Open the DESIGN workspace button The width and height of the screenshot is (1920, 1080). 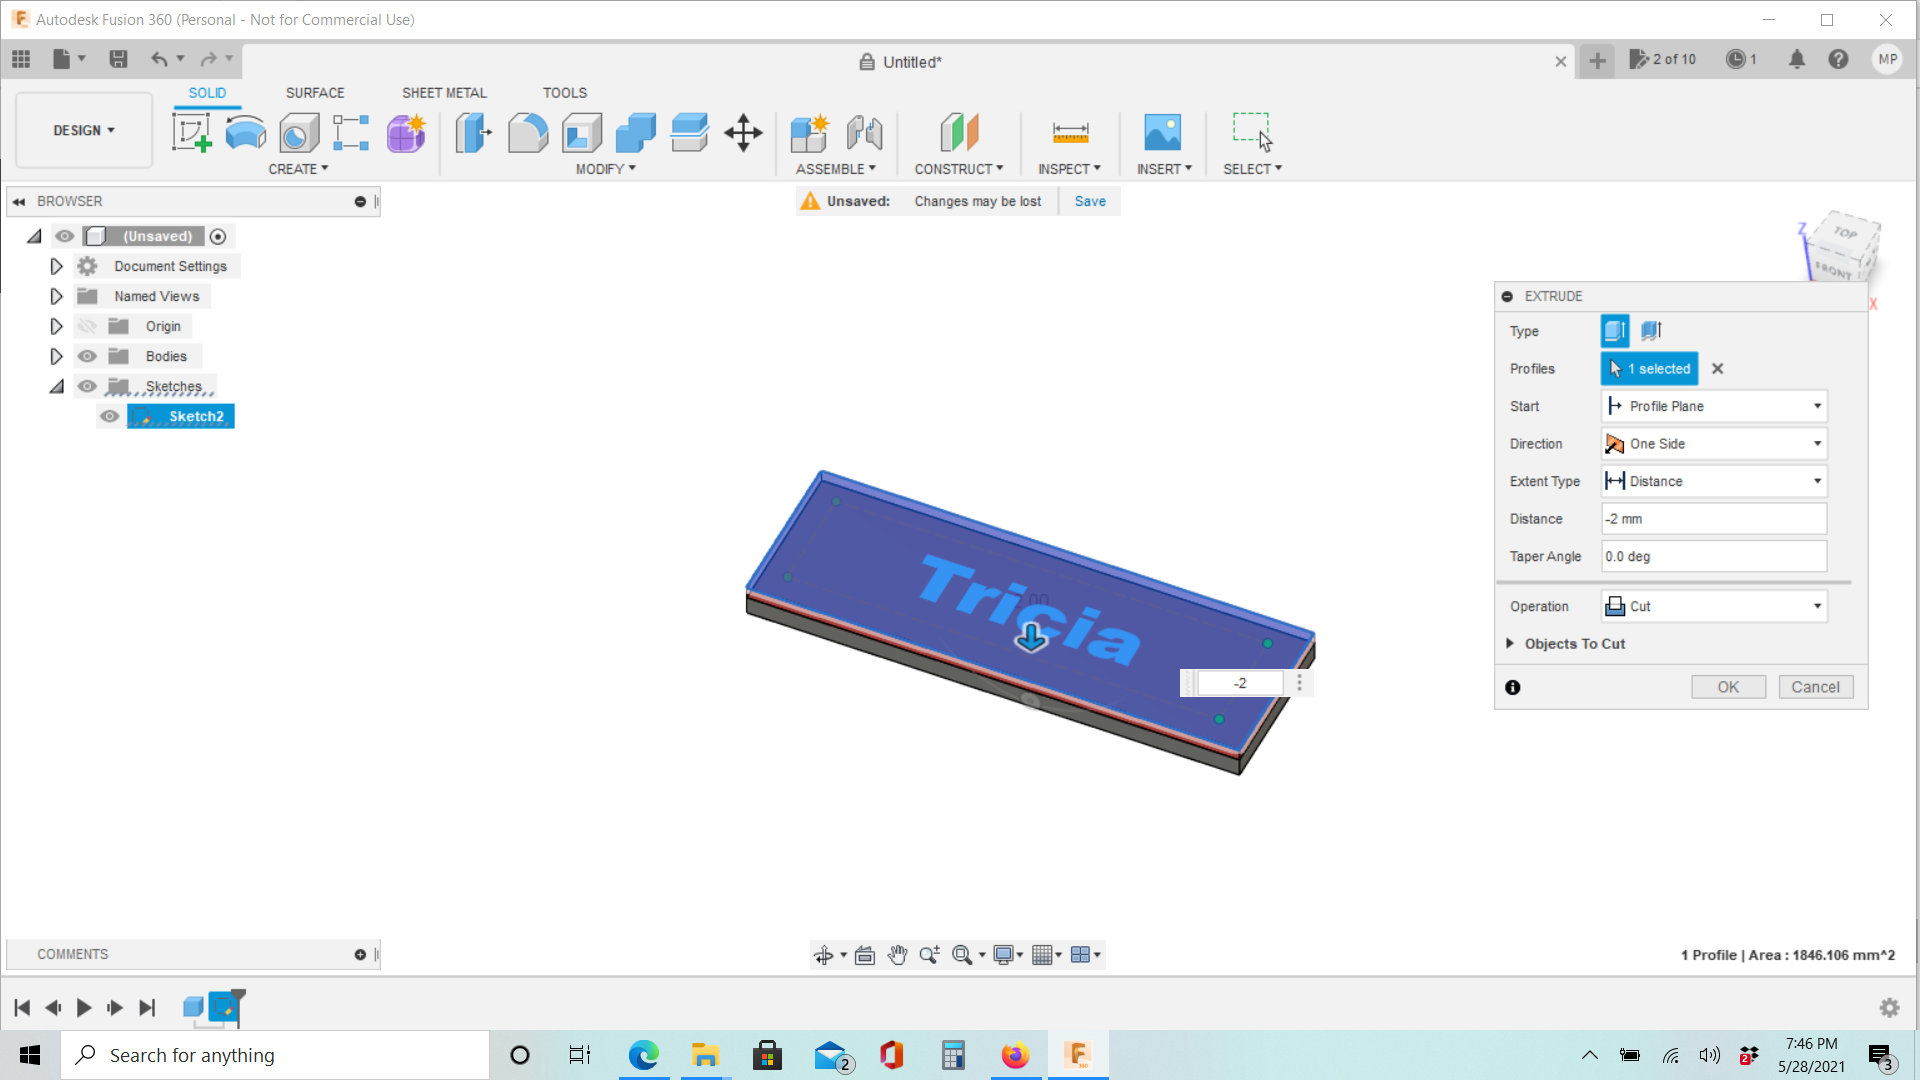tap(84, 130)
